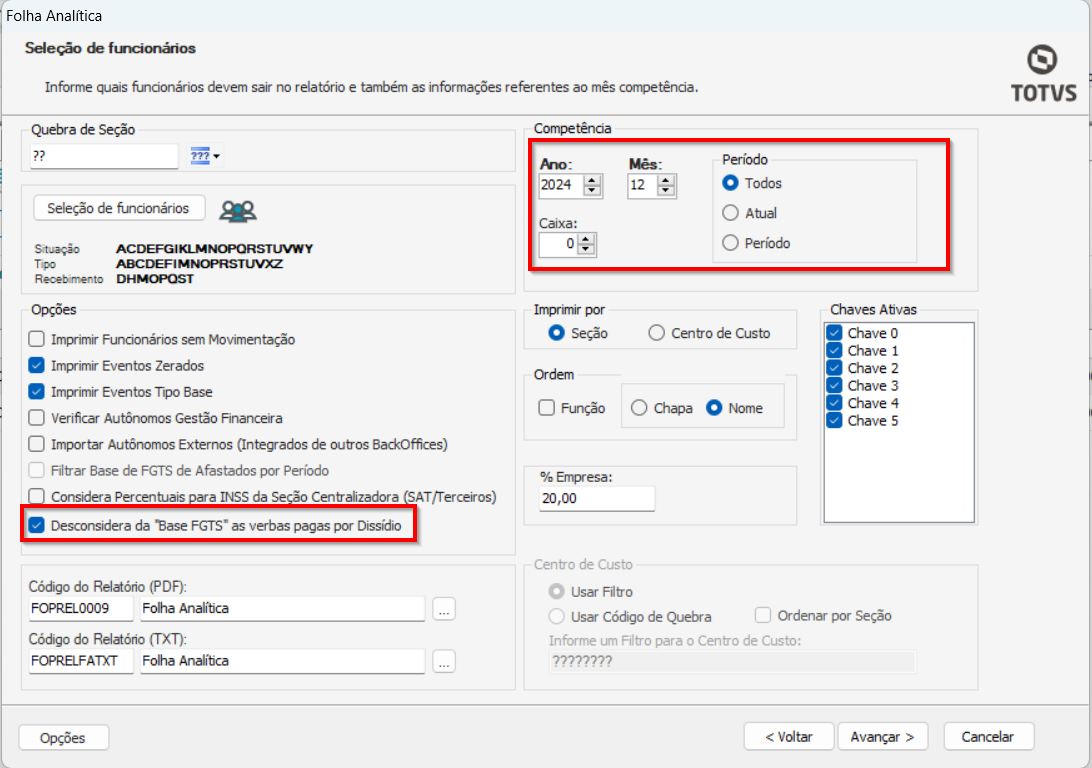Uncheck Imprimir Eventos Zerados
1092x768 pixels.
point(37,366)
